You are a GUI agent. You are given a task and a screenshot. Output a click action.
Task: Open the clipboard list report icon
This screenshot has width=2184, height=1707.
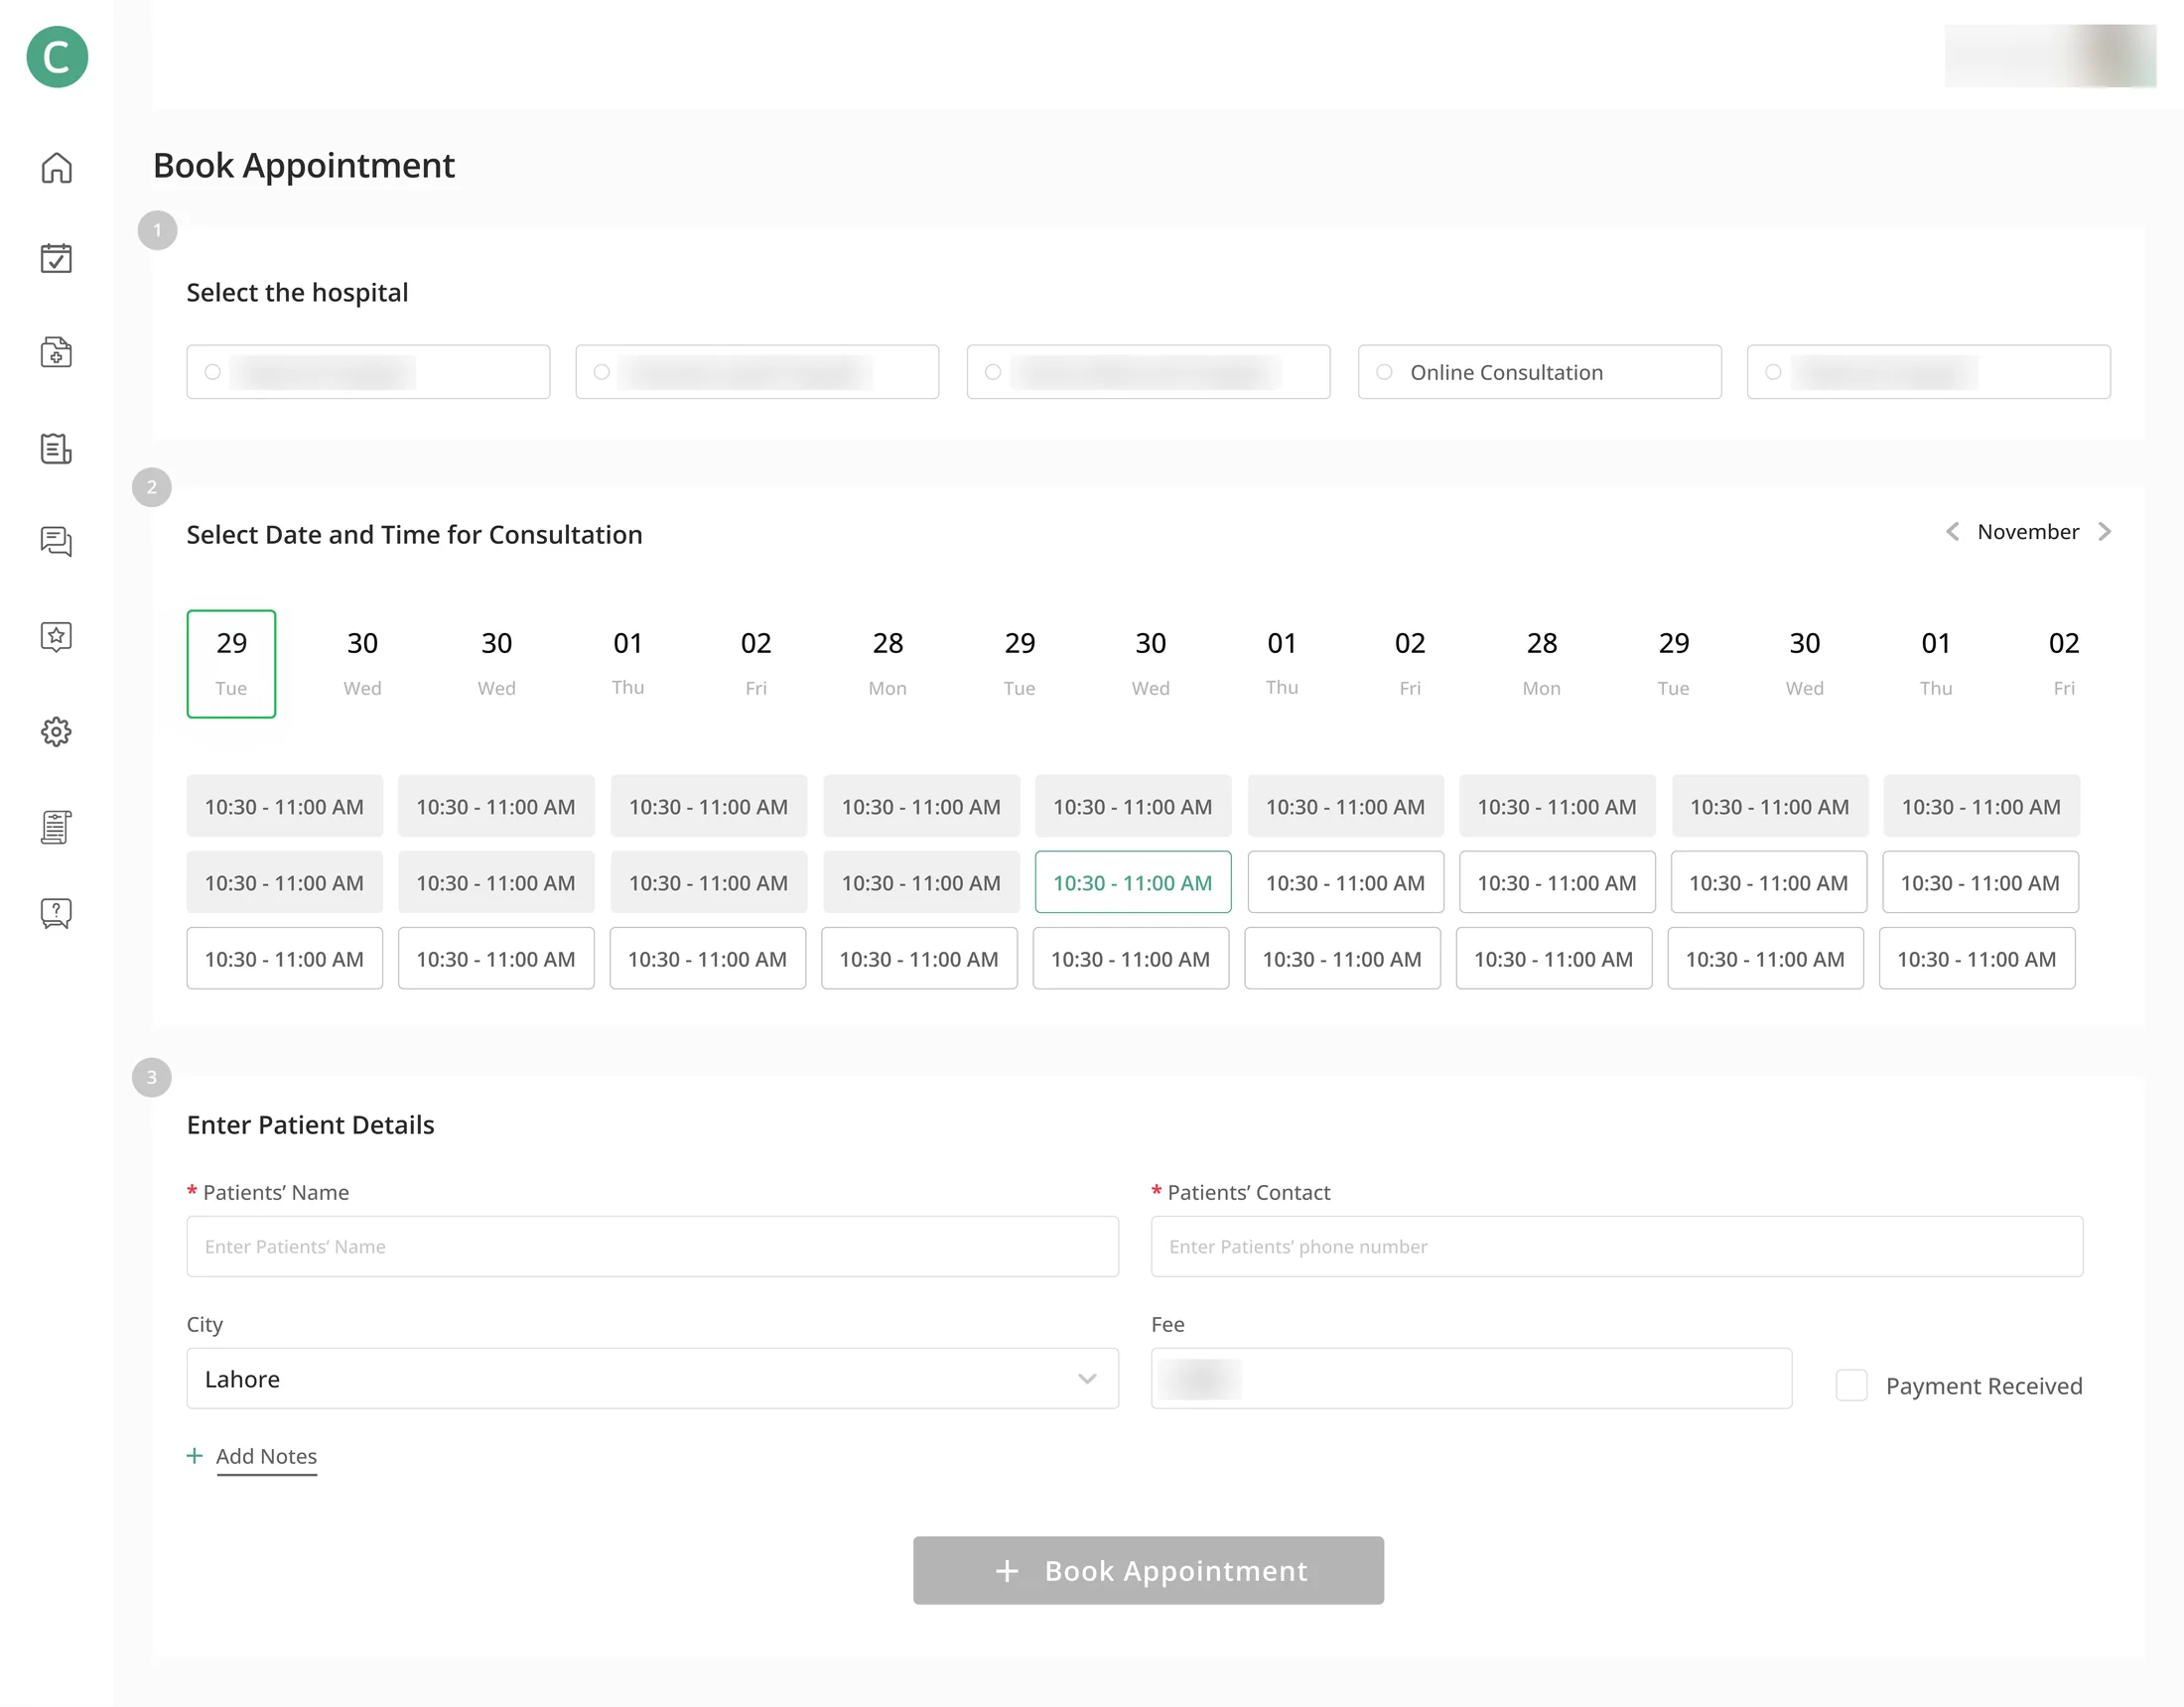coord(56,449)
